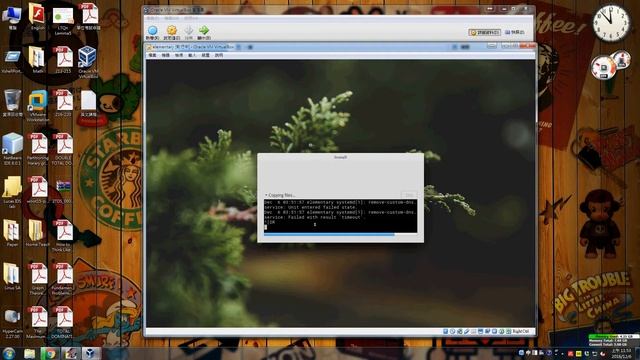The width and height of the screenshot is (640, 360).
Task: Open the English Flash folder icon
Action: click(37, 17)
